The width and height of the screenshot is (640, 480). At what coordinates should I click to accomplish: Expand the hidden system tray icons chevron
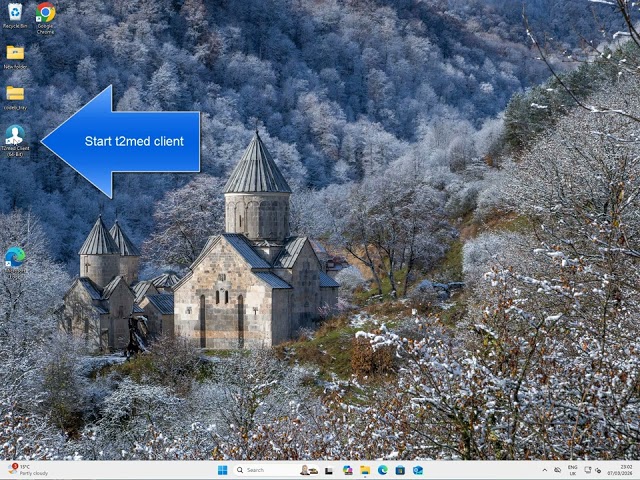tap(544, 470)
